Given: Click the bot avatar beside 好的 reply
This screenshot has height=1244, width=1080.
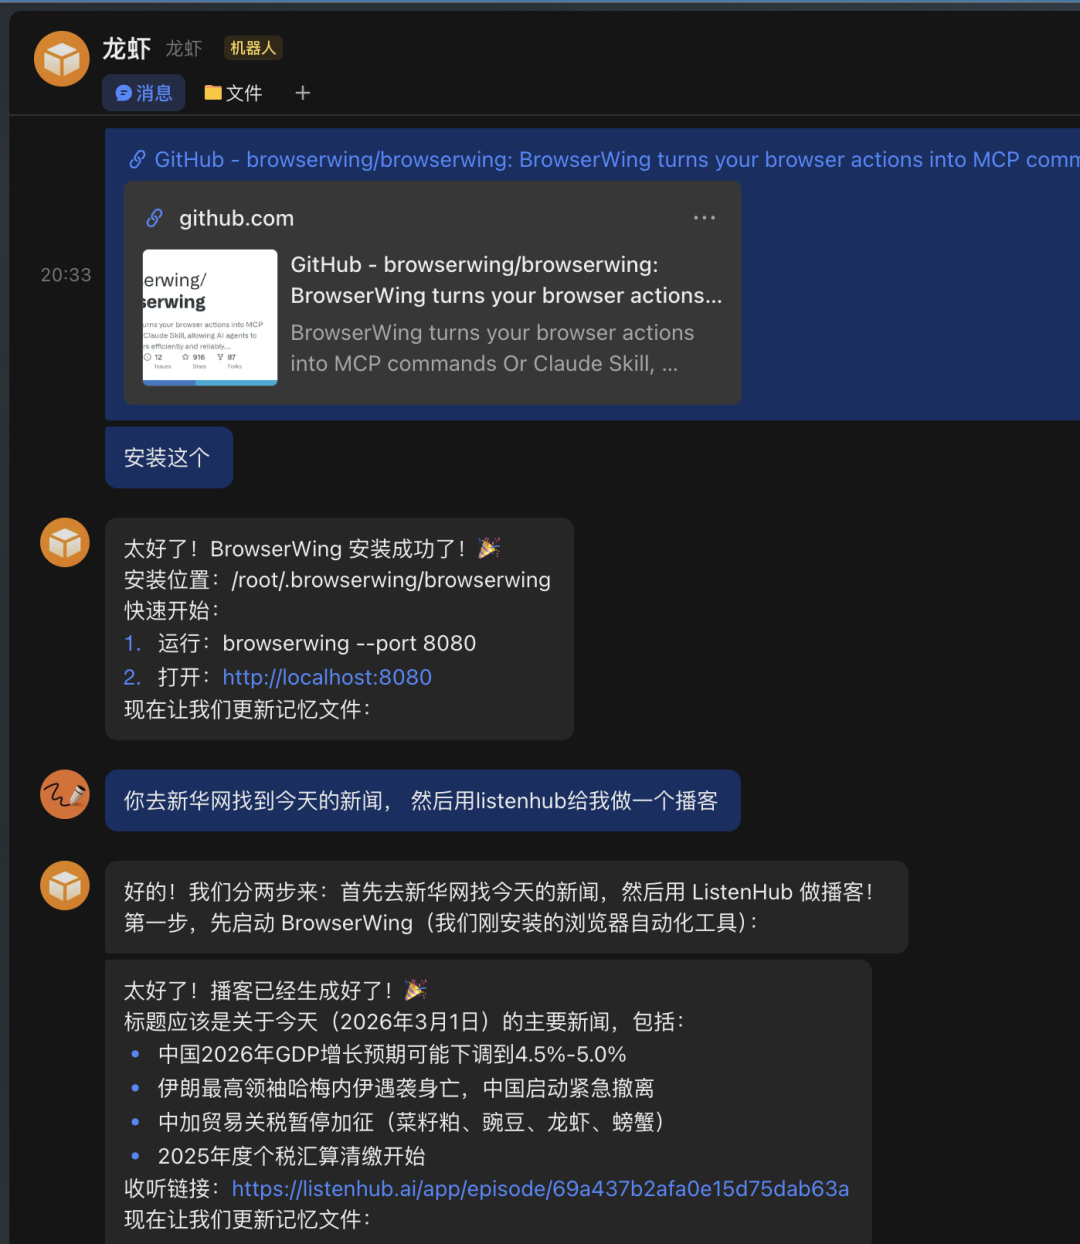Looking at the screenshot, I should point(65,885).
